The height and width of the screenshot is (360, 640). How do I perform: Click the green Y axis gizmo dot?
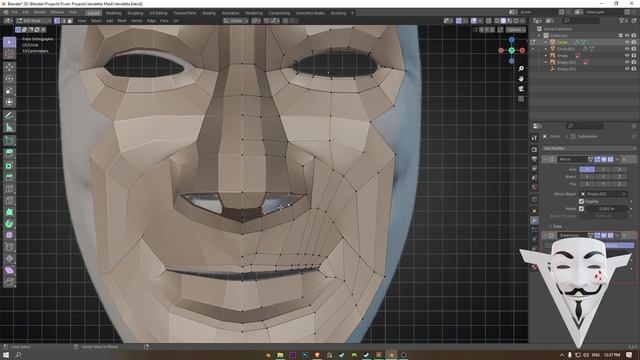[x=511, y=50]
